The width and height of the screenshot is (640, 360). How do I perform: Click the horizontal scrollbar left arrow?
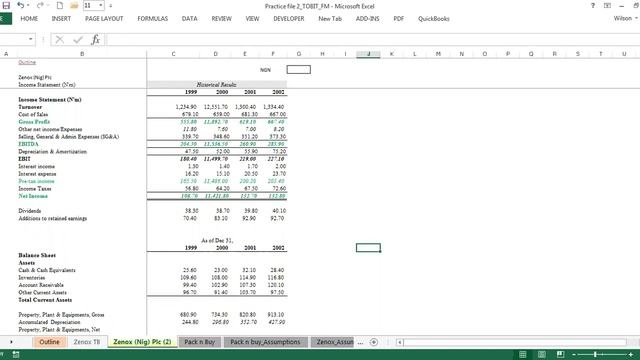(x=400, y=342)
